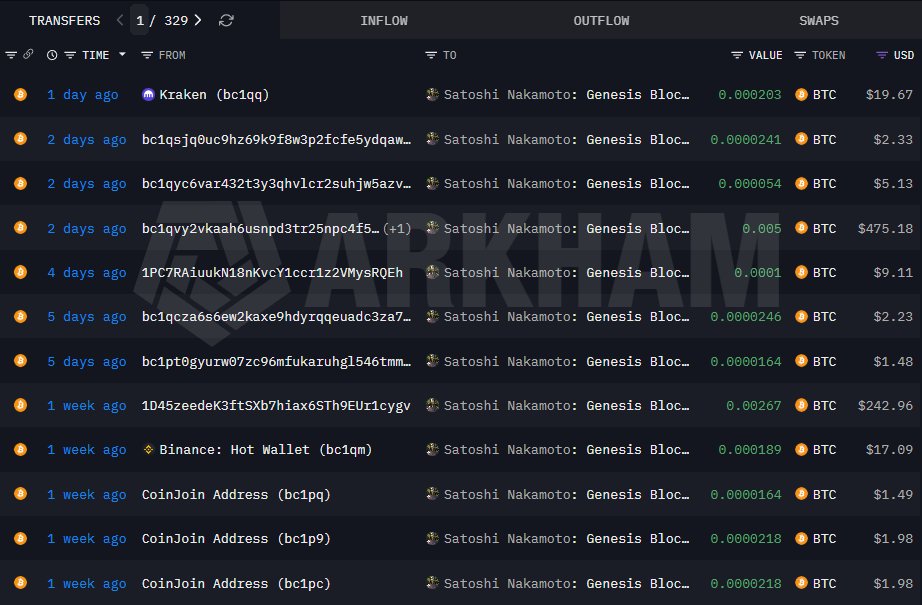Open sender address bc1qcza6s6ew2kaxe9hdyrqqeuadc3za7
922x605 pixels.
point(276,316)
